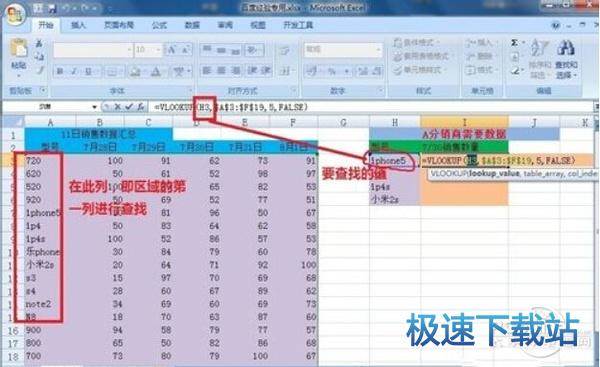Apply the Percent style icon
600x367 pixels.
pos(332,71)
